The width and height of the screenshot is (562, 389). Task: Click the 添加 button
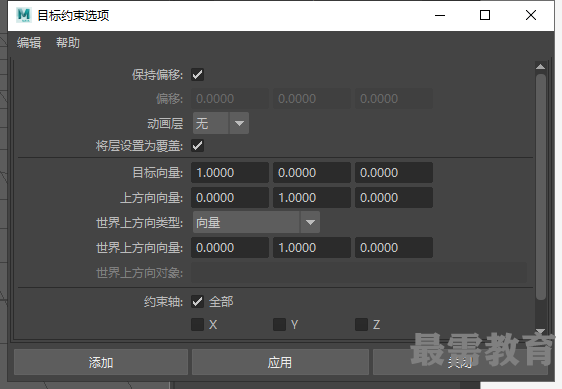point(101,362)
